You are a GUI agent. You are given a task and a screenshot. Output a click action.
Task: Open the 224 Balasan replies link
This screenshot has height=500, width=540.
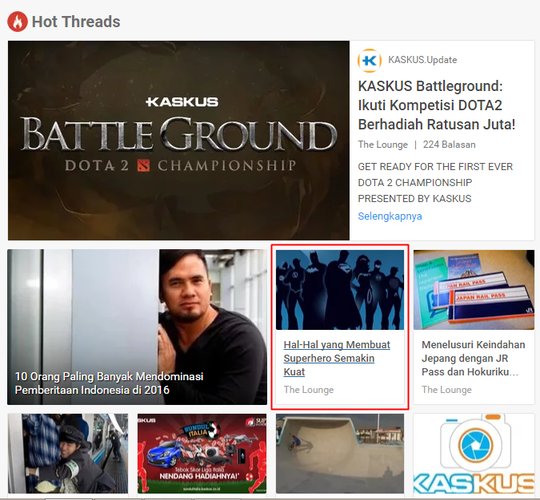click(x=449, y=145)
